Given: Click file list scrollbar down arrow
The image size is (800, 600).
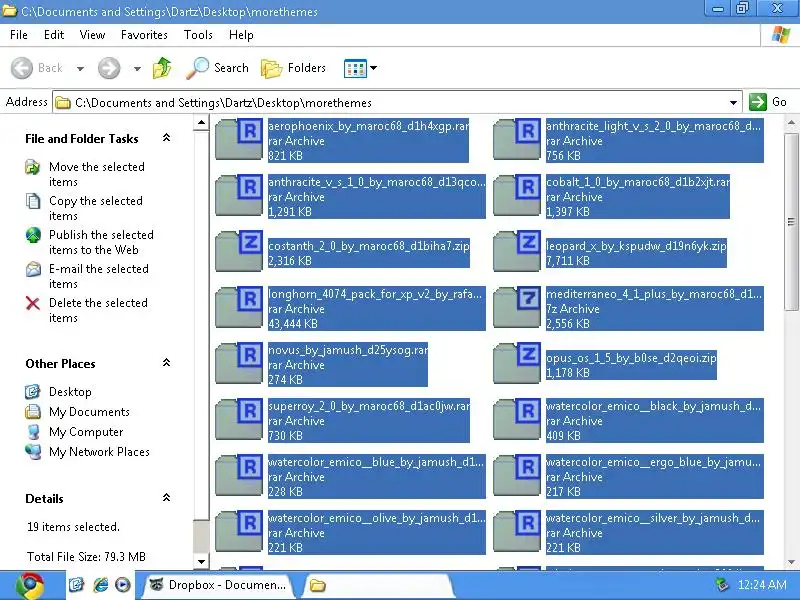Looking at the screenshot, I should pyautogui.click(x=791, y=562).
